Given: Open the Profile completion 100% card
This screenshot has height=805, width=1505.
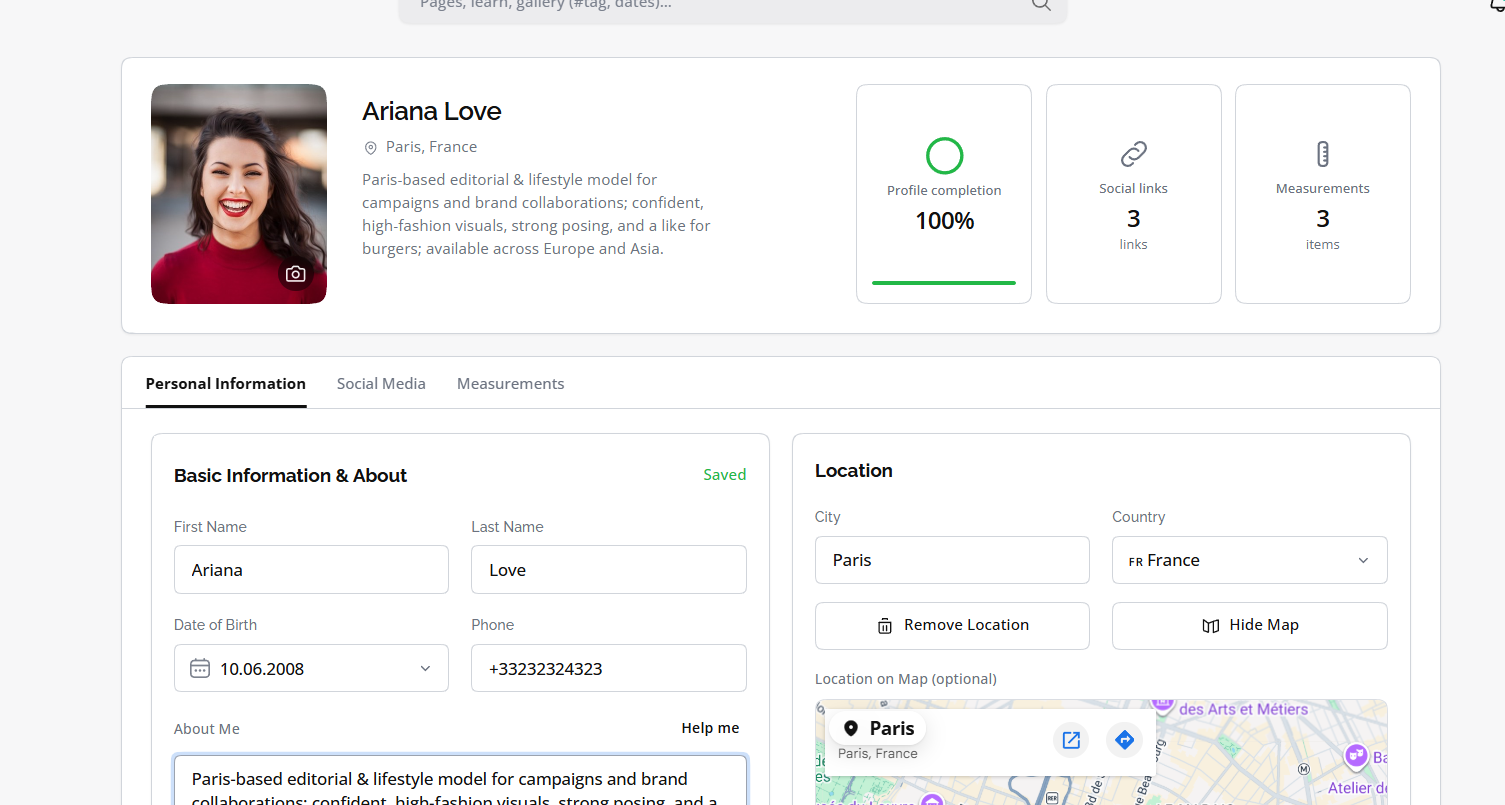Looking at the screenshot, I should [x=944, y=194].
